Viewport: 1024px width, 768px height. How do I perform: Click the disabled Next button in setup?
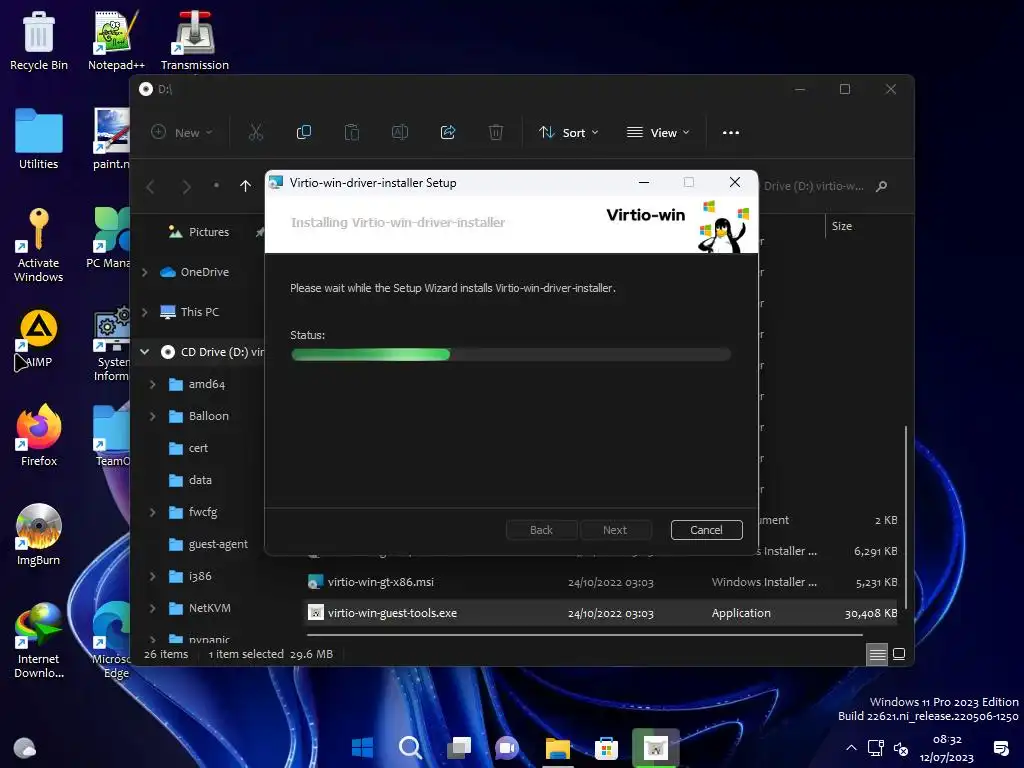coord(615,530)
